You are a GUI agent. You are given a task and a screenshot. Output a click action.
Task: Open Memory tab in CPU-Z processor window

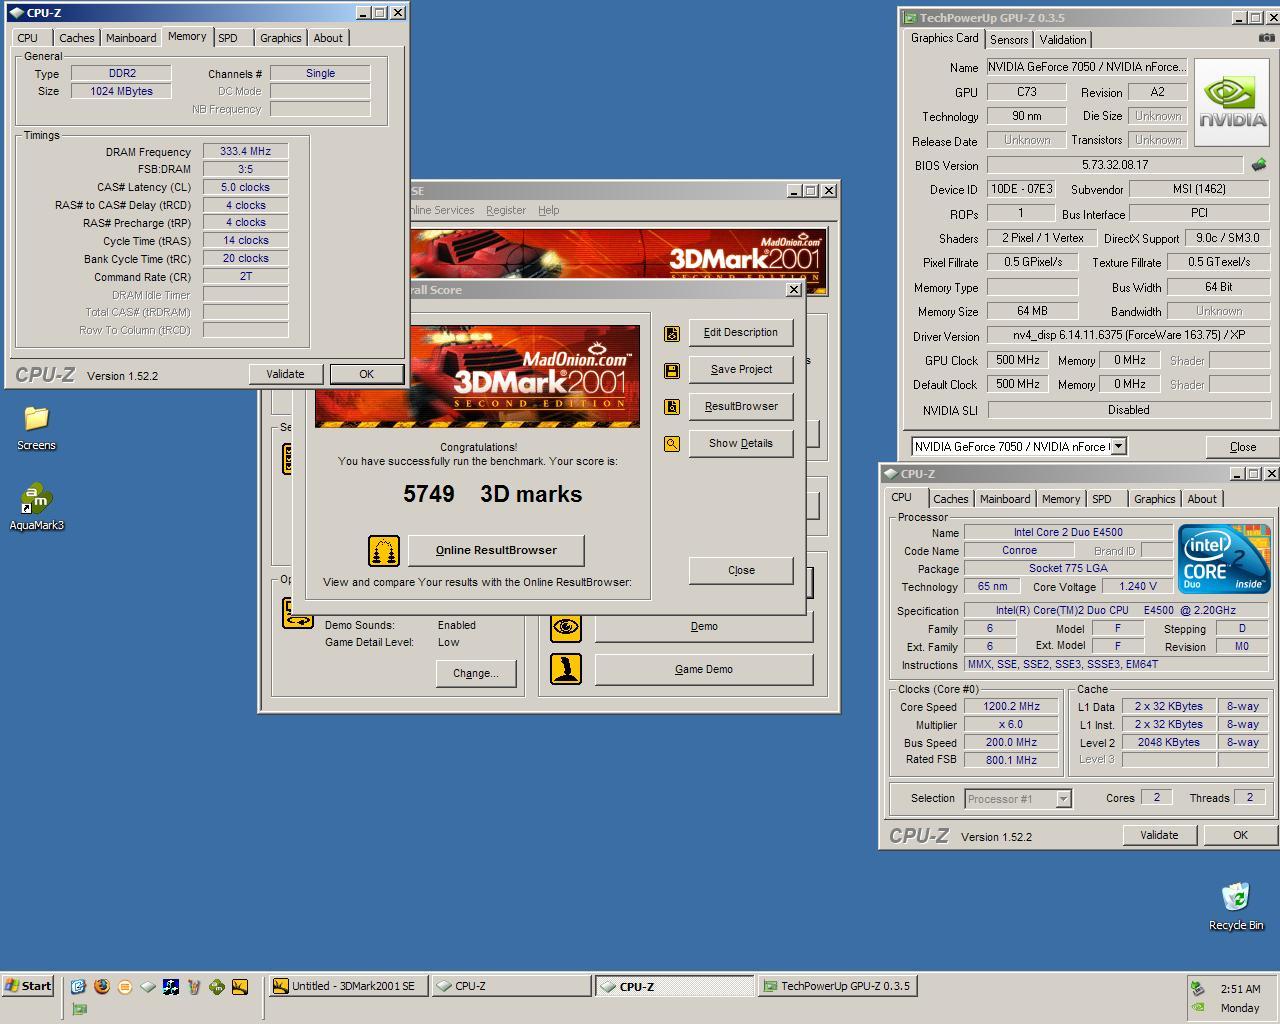(x=1060, y=499)
